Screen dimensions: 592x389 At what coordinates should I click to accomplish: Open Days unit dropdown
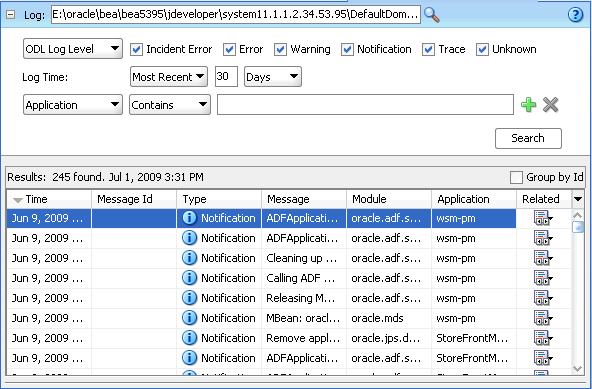click(273, 77)
